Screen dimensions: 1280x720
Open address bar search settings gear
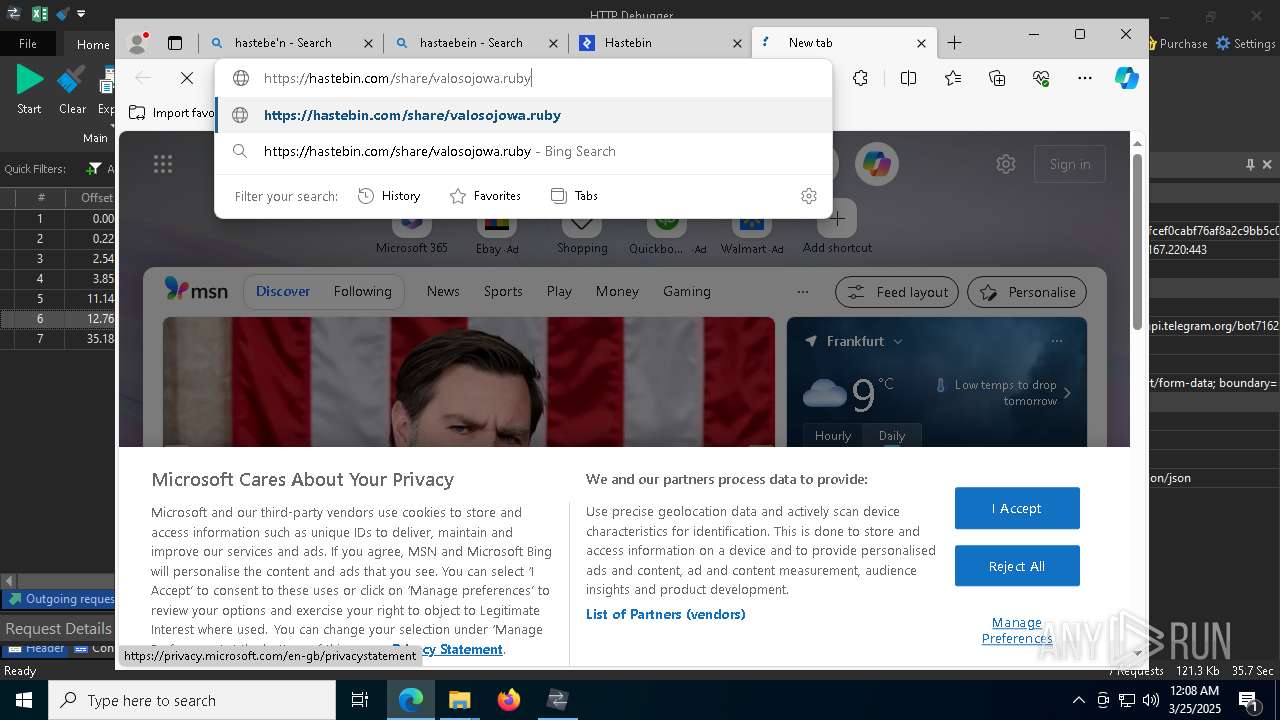click(x=809, y=196)
